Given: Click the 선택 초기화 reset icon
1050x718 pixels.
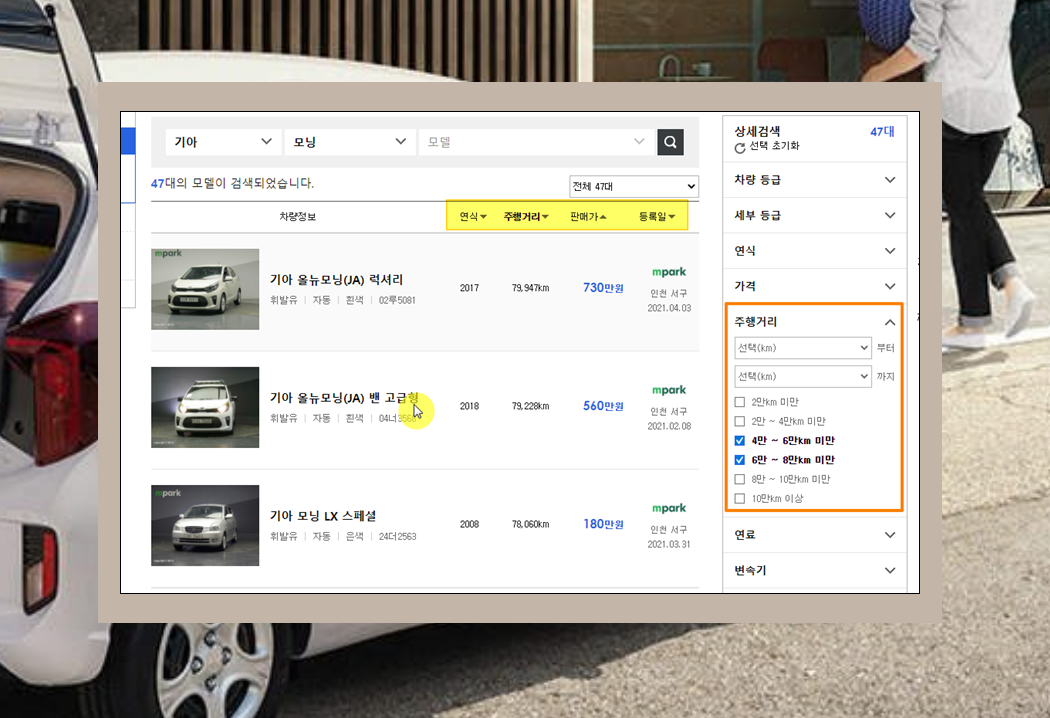Looking at the screenshot, I should 740,148.
